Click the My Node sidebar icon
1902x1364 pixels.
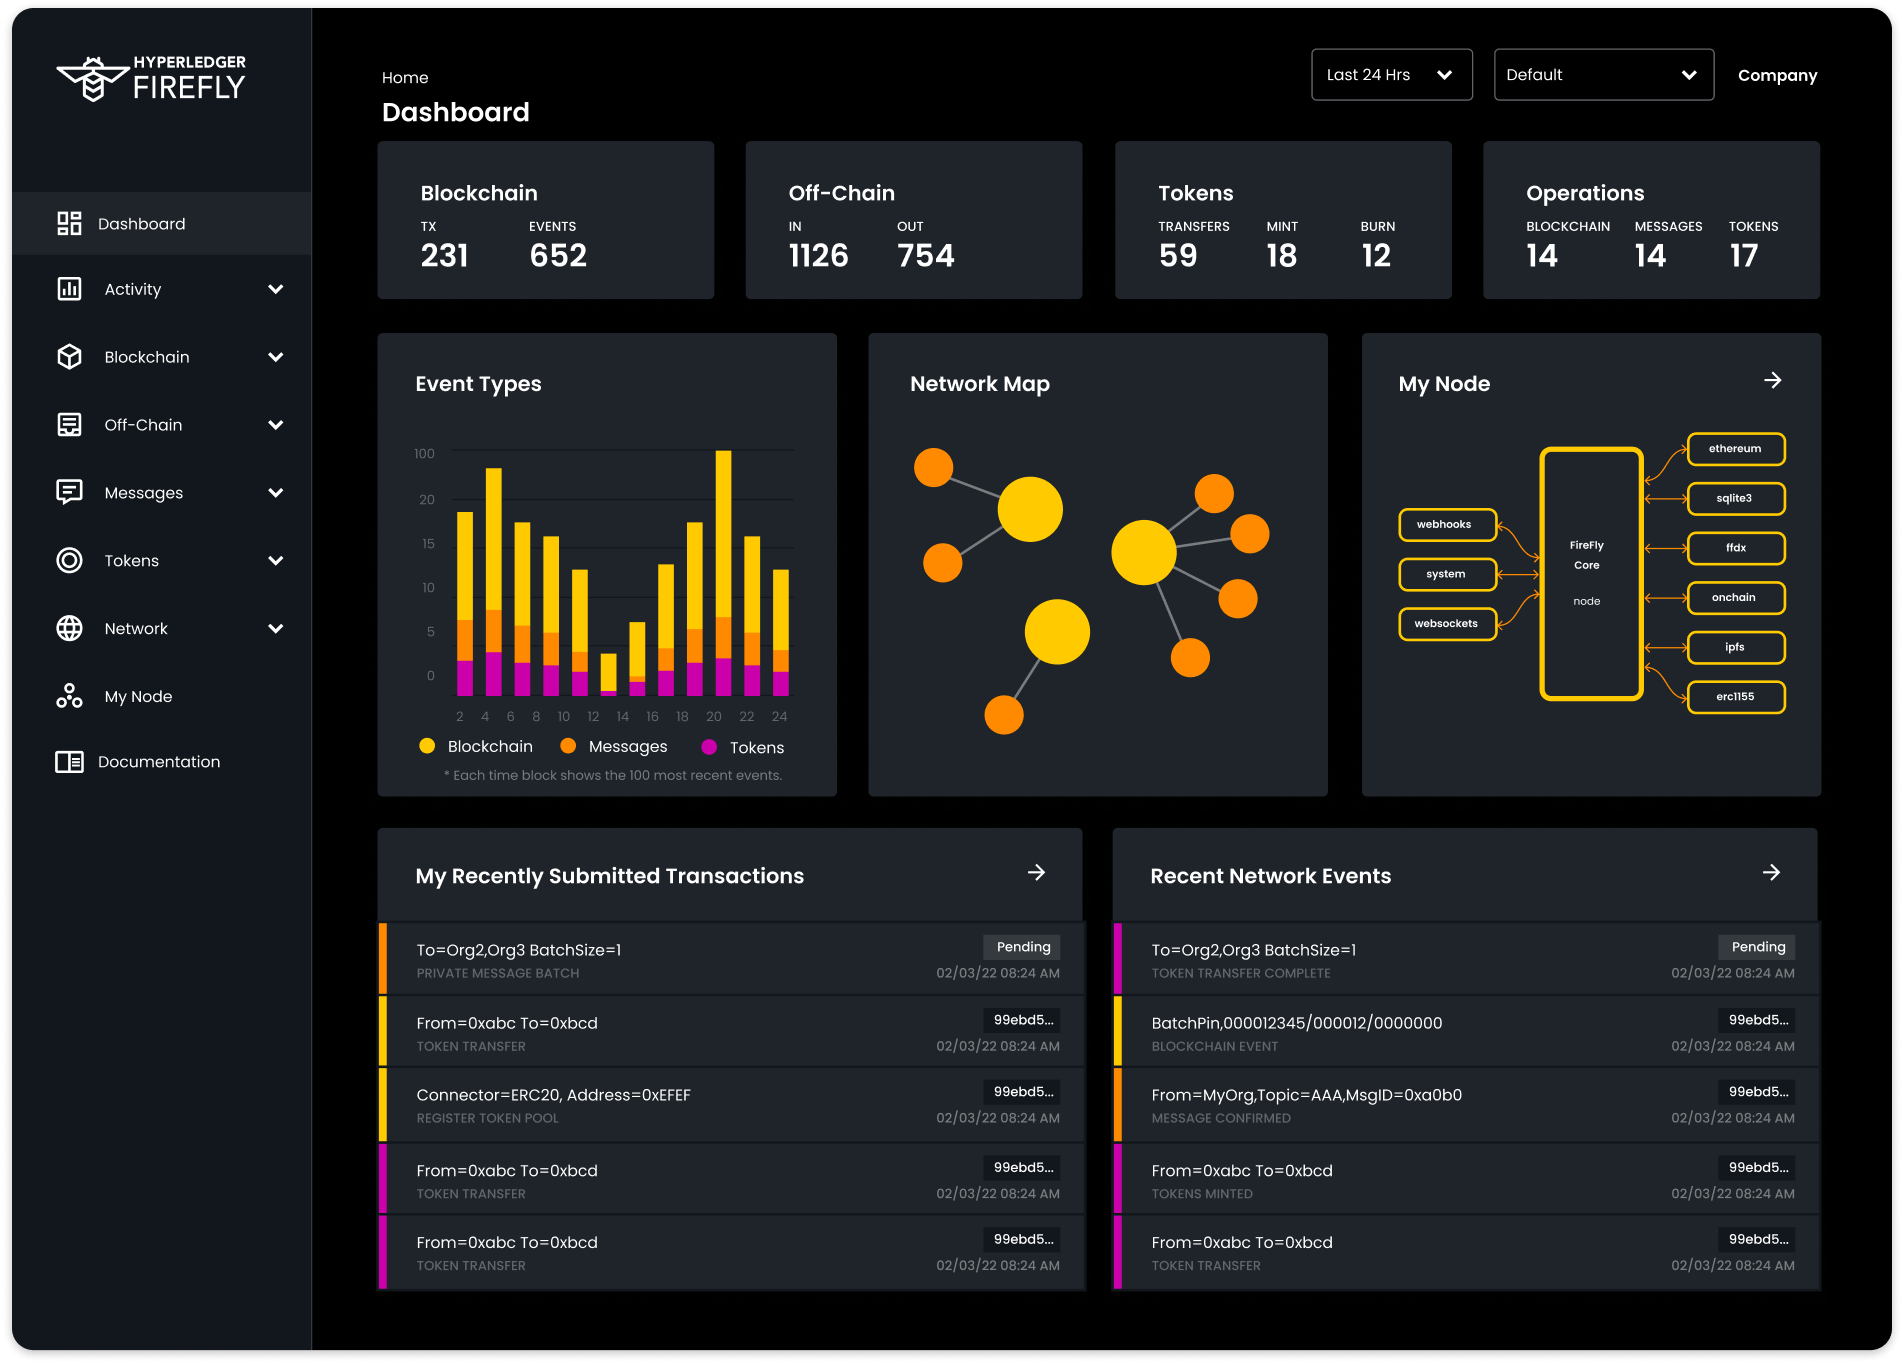68,696
